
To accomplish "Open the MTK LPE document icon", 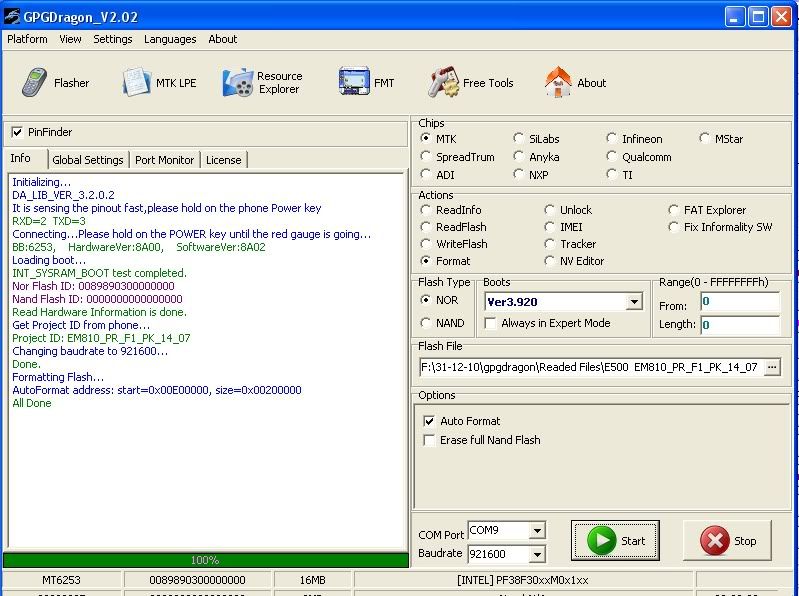I will point(136,83).
